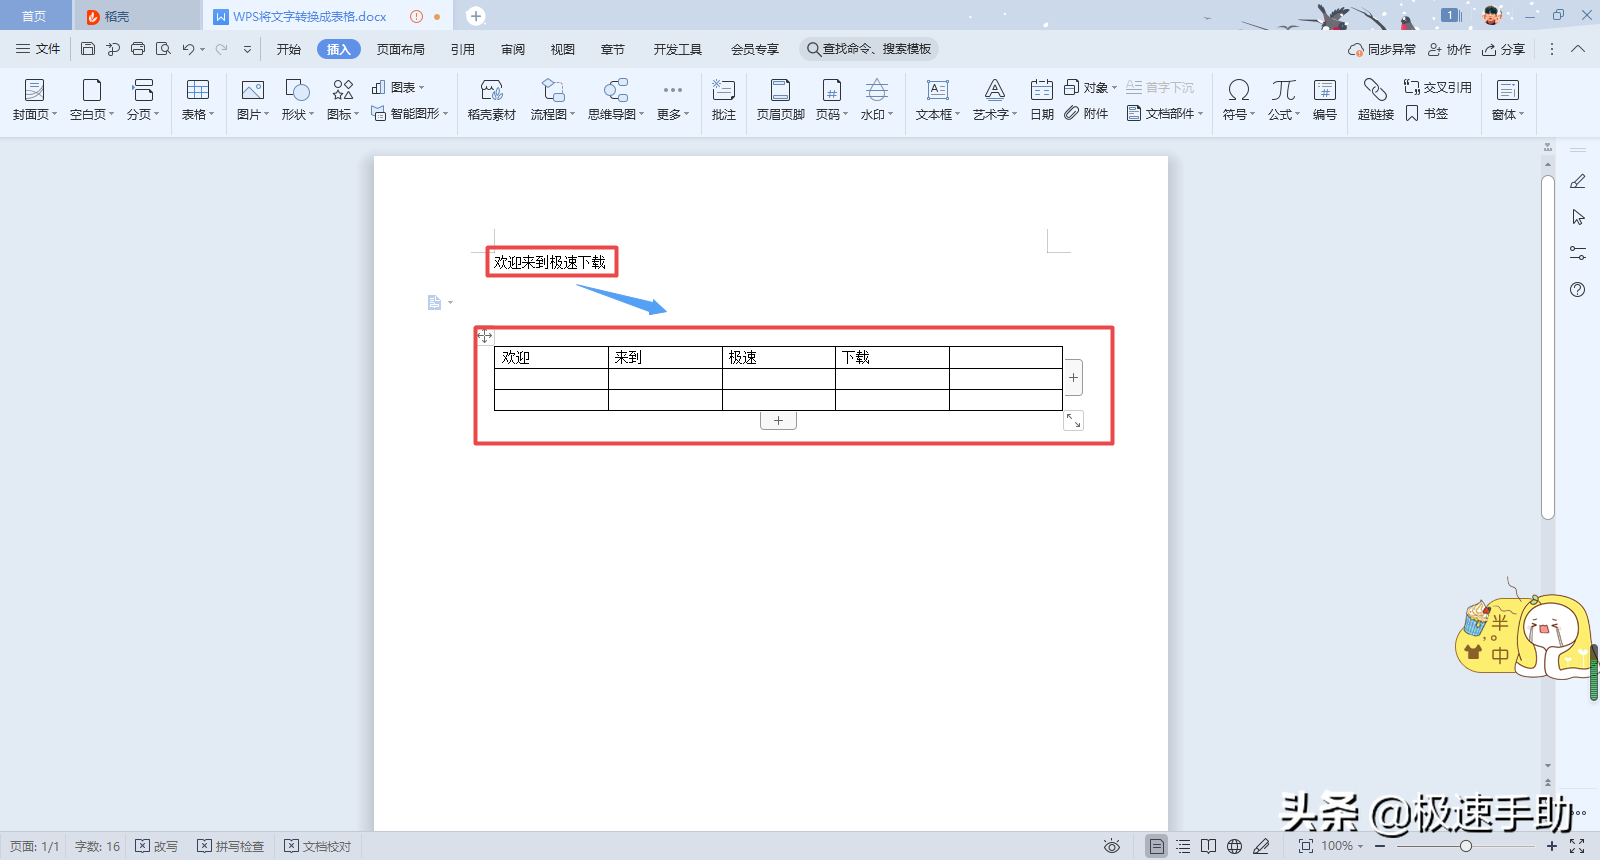Image resolution: width=1600 pixels, height=860 pixels.
Task: Switch to page layout view
Action: [x=1156, y=846]
